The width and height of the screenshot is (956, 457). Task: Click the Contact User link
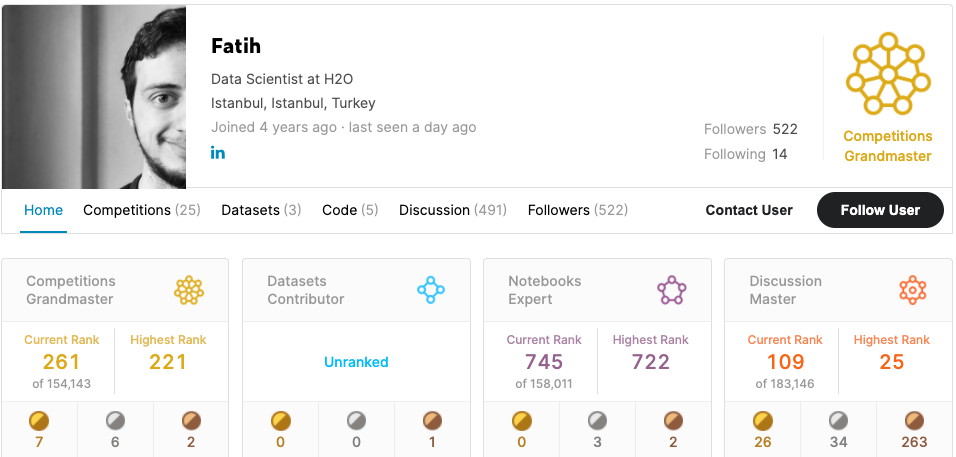point(749,210)
